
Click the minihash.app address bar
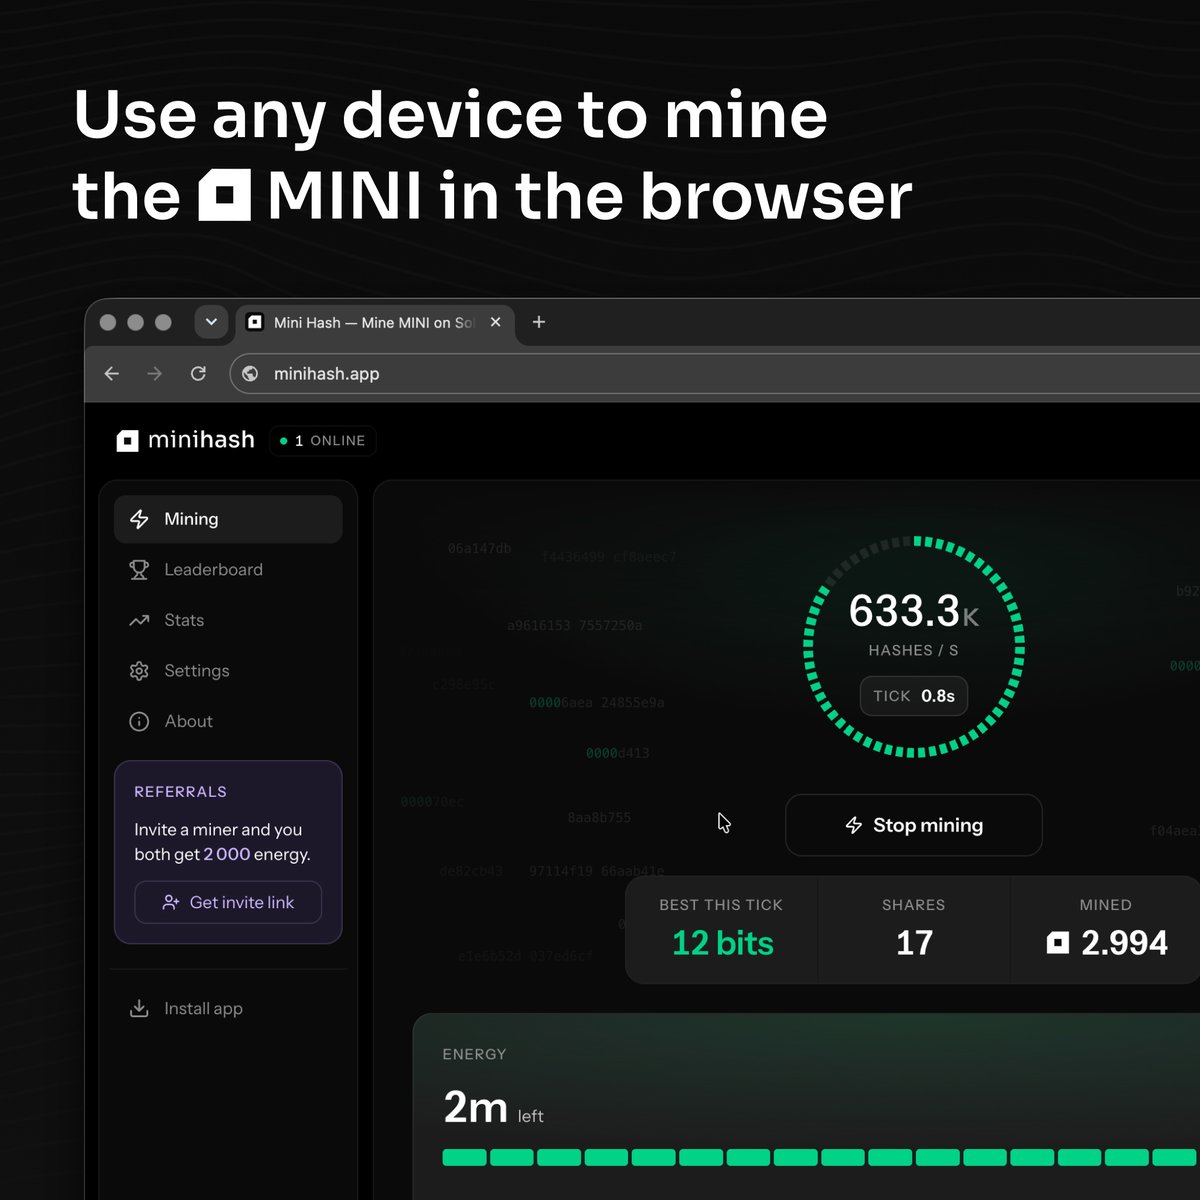click(715, 374)
